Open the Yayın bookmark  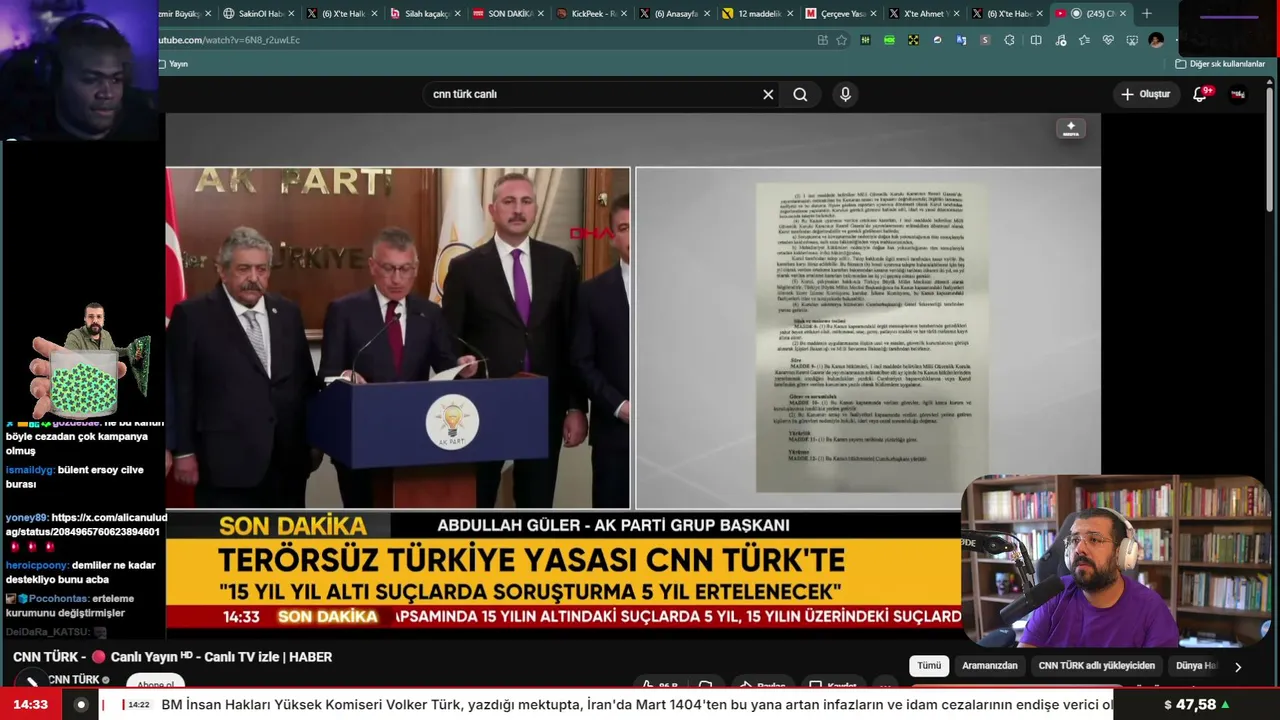point(174,64)
